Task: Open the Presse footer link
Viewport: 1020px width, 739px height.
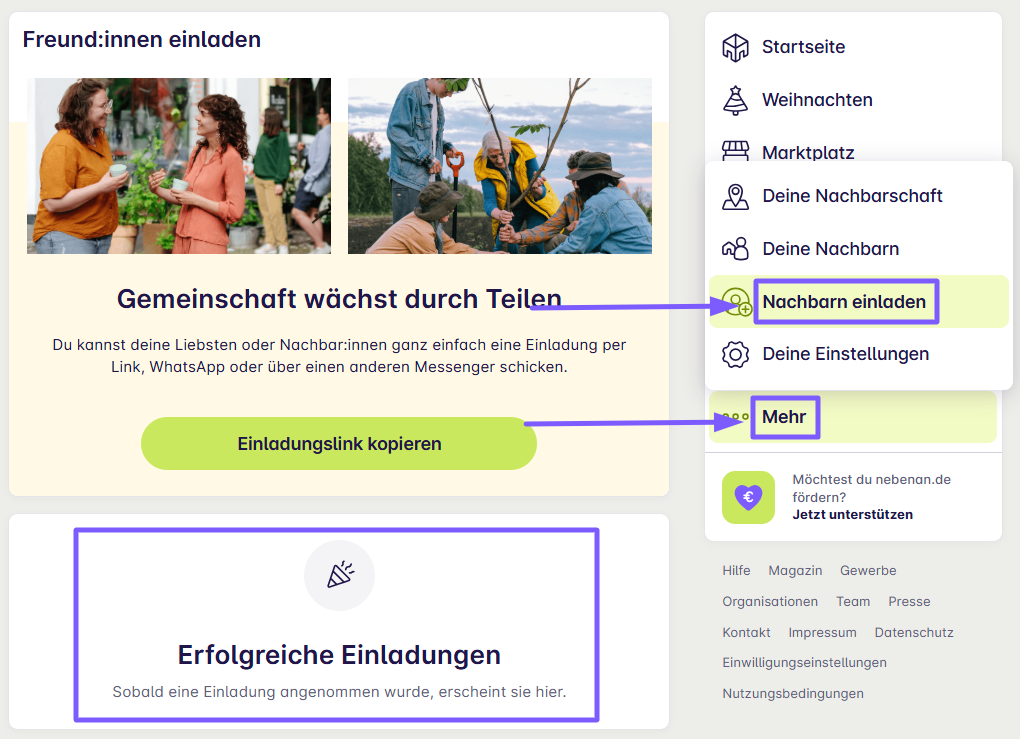Action: (909, 602)
